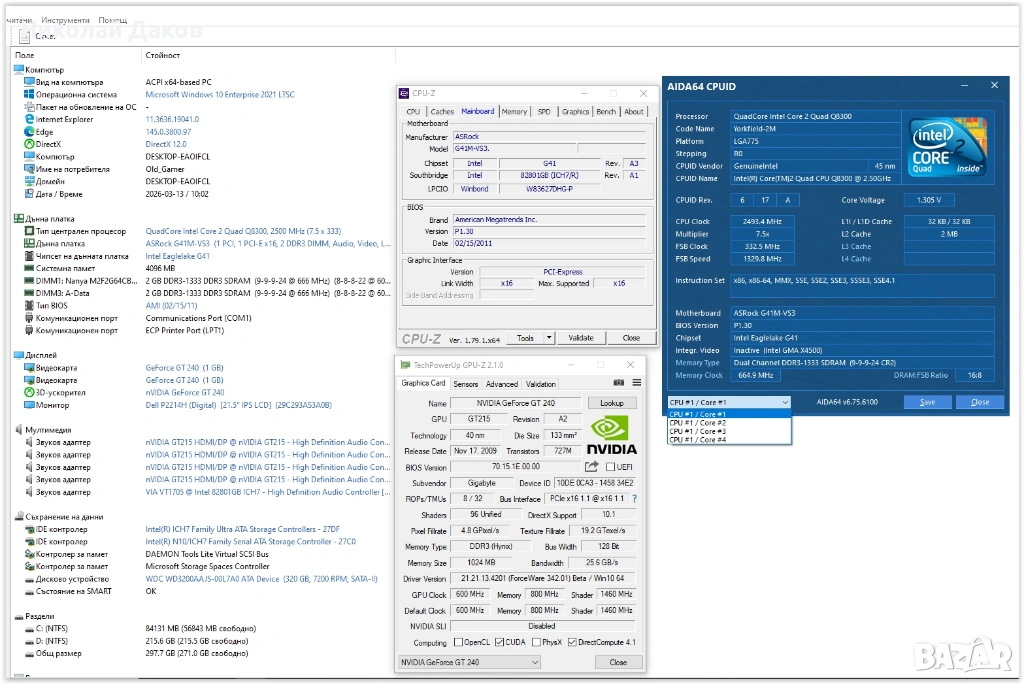The height and width of the screenshot is (684, 1024).
Task: Uncheck the CUDA checkbox
Action: [499, 642]
